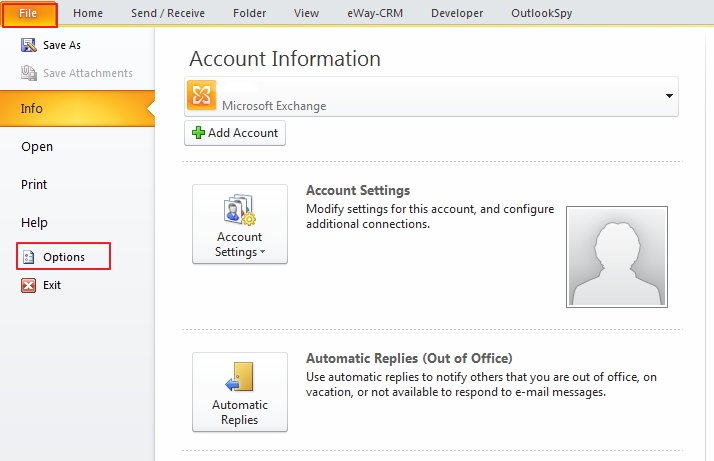714x461 pixels.
Task: Switch to the Developer tab
Action: [457, 14]
